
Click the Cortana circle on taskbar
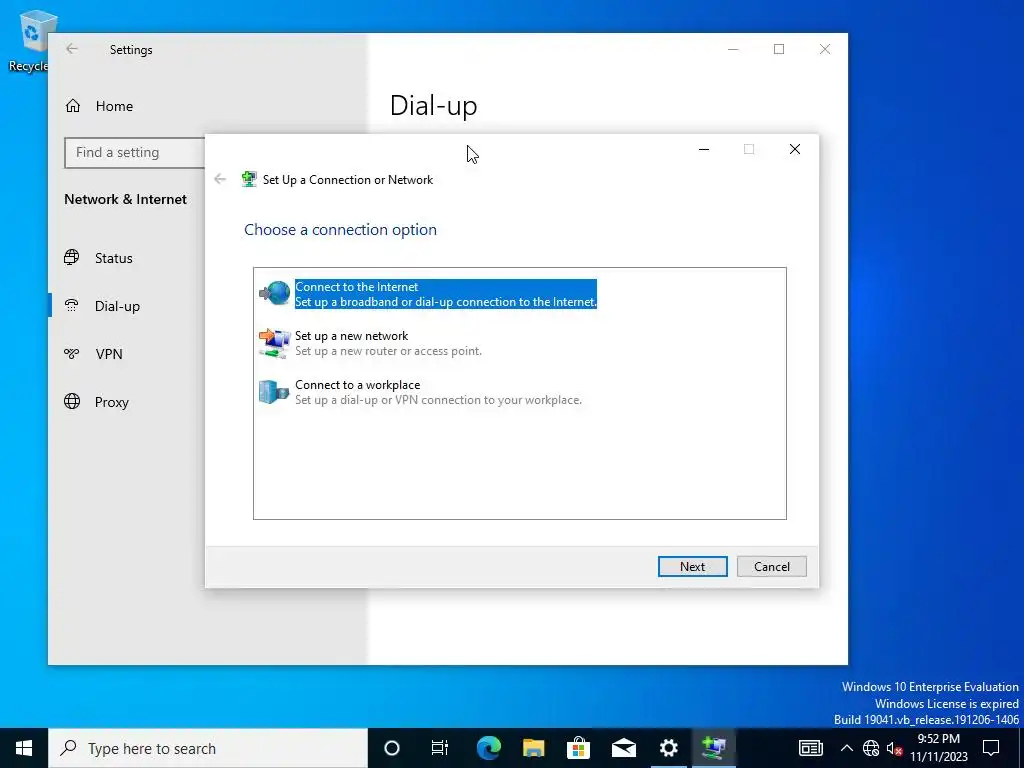click(x=392, y=748)
